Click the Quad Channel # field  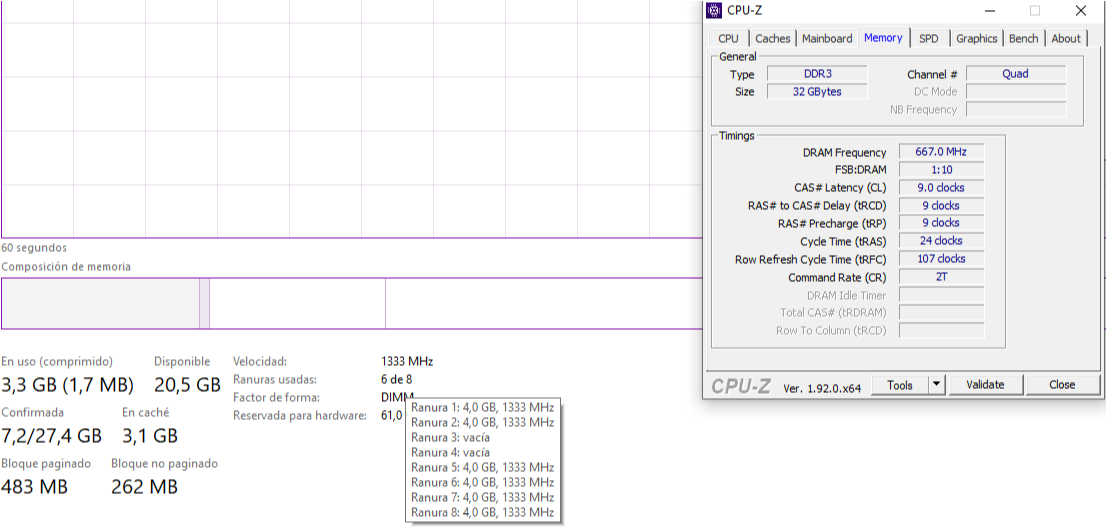(x=1016, y=73)
